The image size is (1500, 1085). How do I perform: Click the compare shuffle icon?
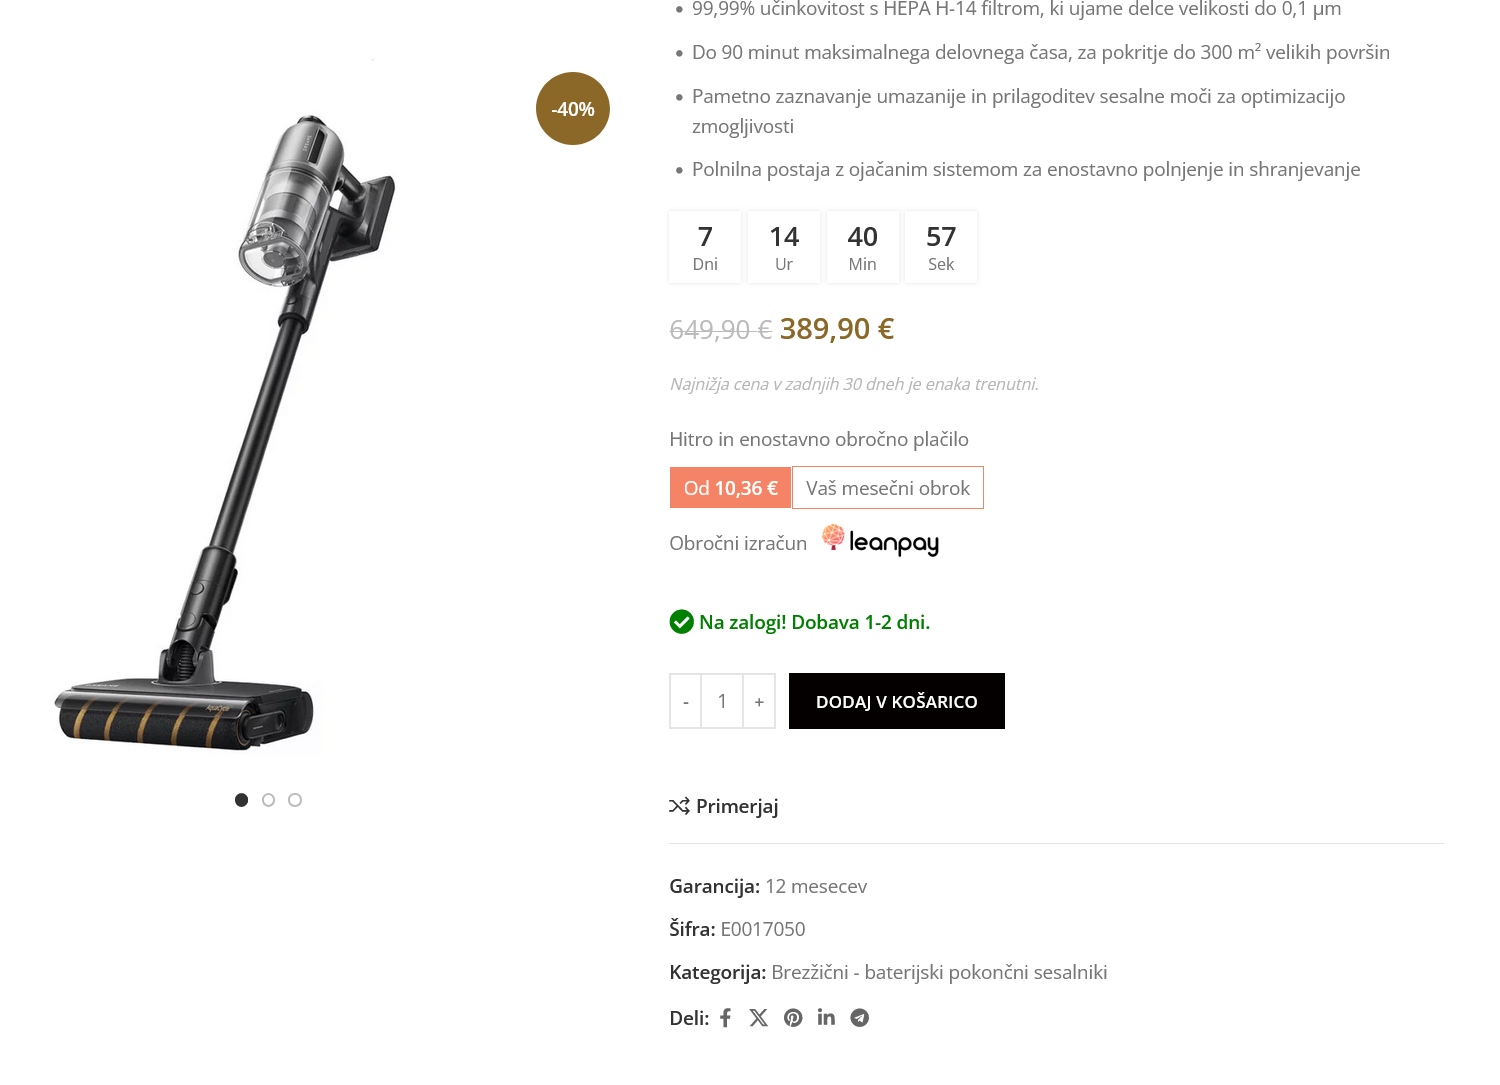pos(680,806)
